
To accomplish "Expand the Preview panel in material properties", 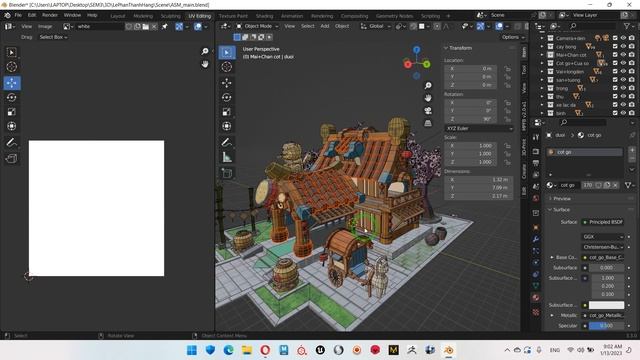I will 562,198.
